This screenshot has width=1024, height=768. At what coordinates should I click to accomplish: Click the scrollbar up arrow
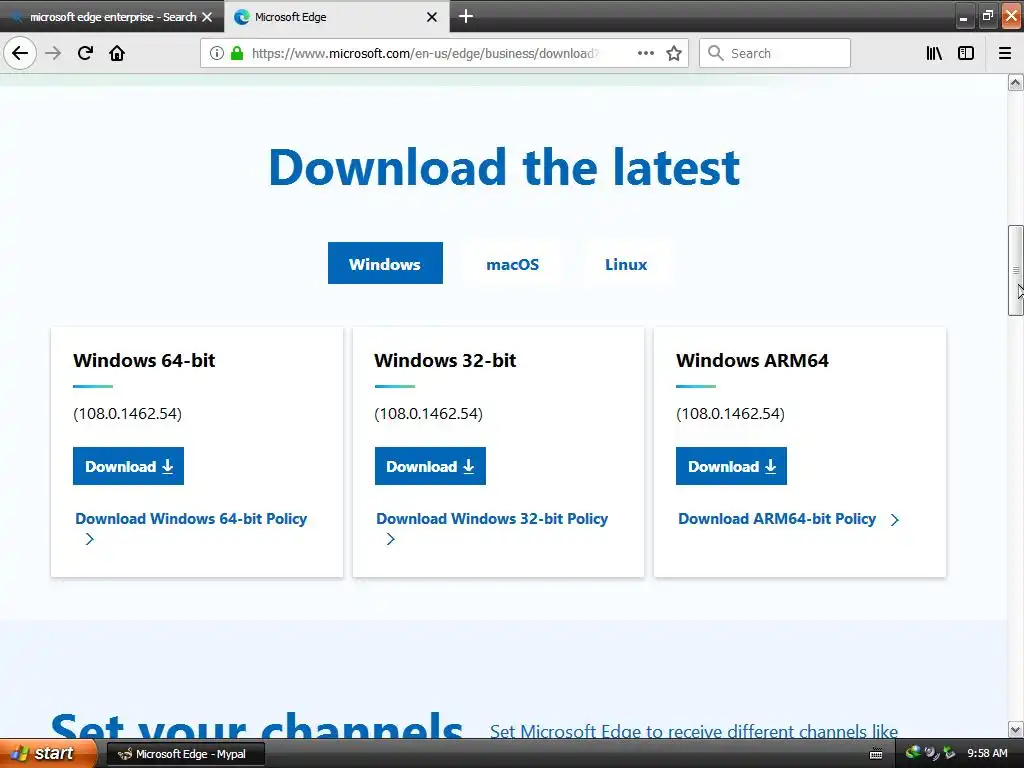click(1016, 82)
